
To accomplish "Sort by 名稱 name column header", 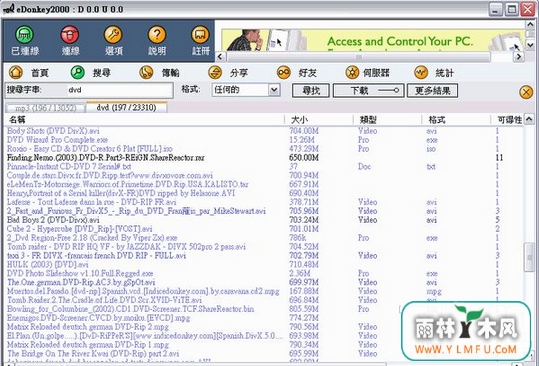I will coord(145,120).
